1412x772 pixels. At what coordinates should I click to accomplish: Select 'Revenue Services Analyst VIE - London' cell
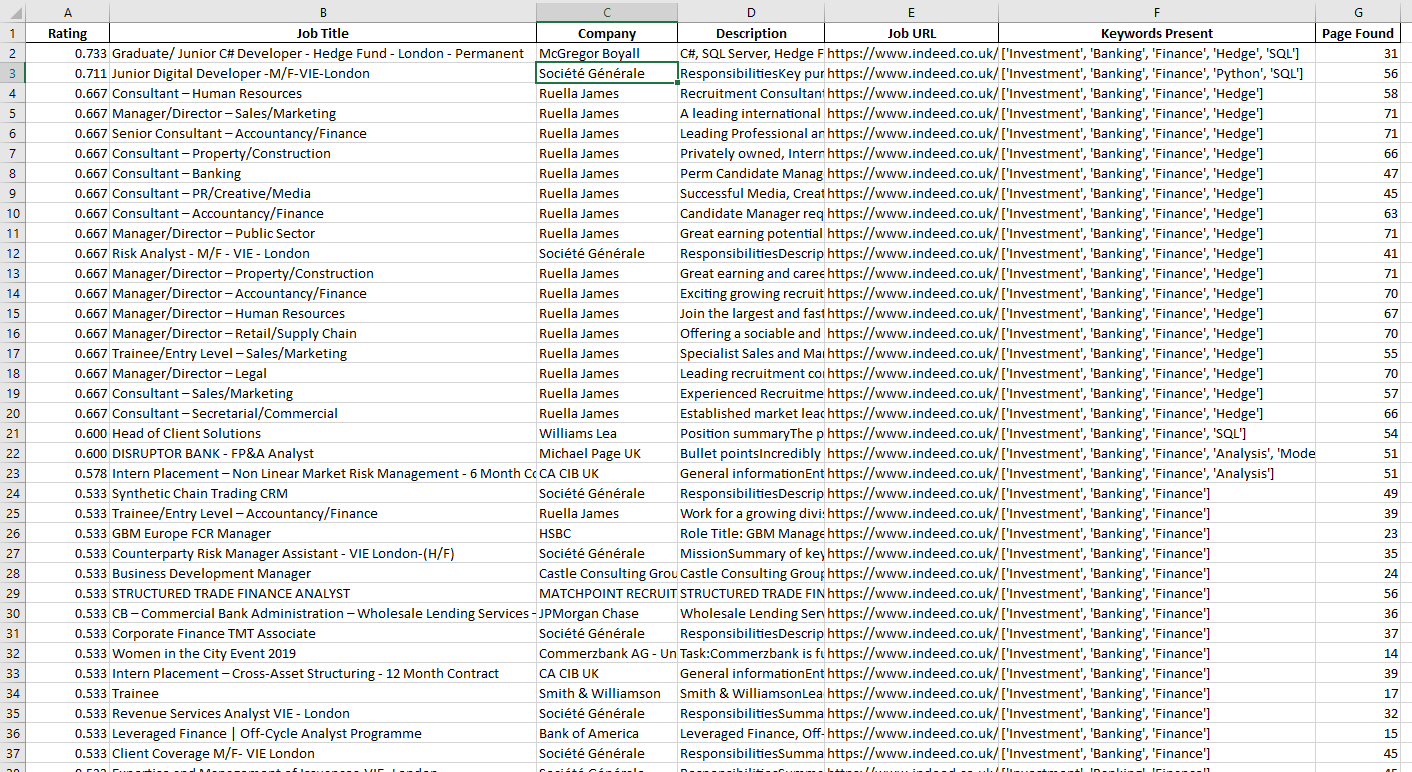[323, 713]
